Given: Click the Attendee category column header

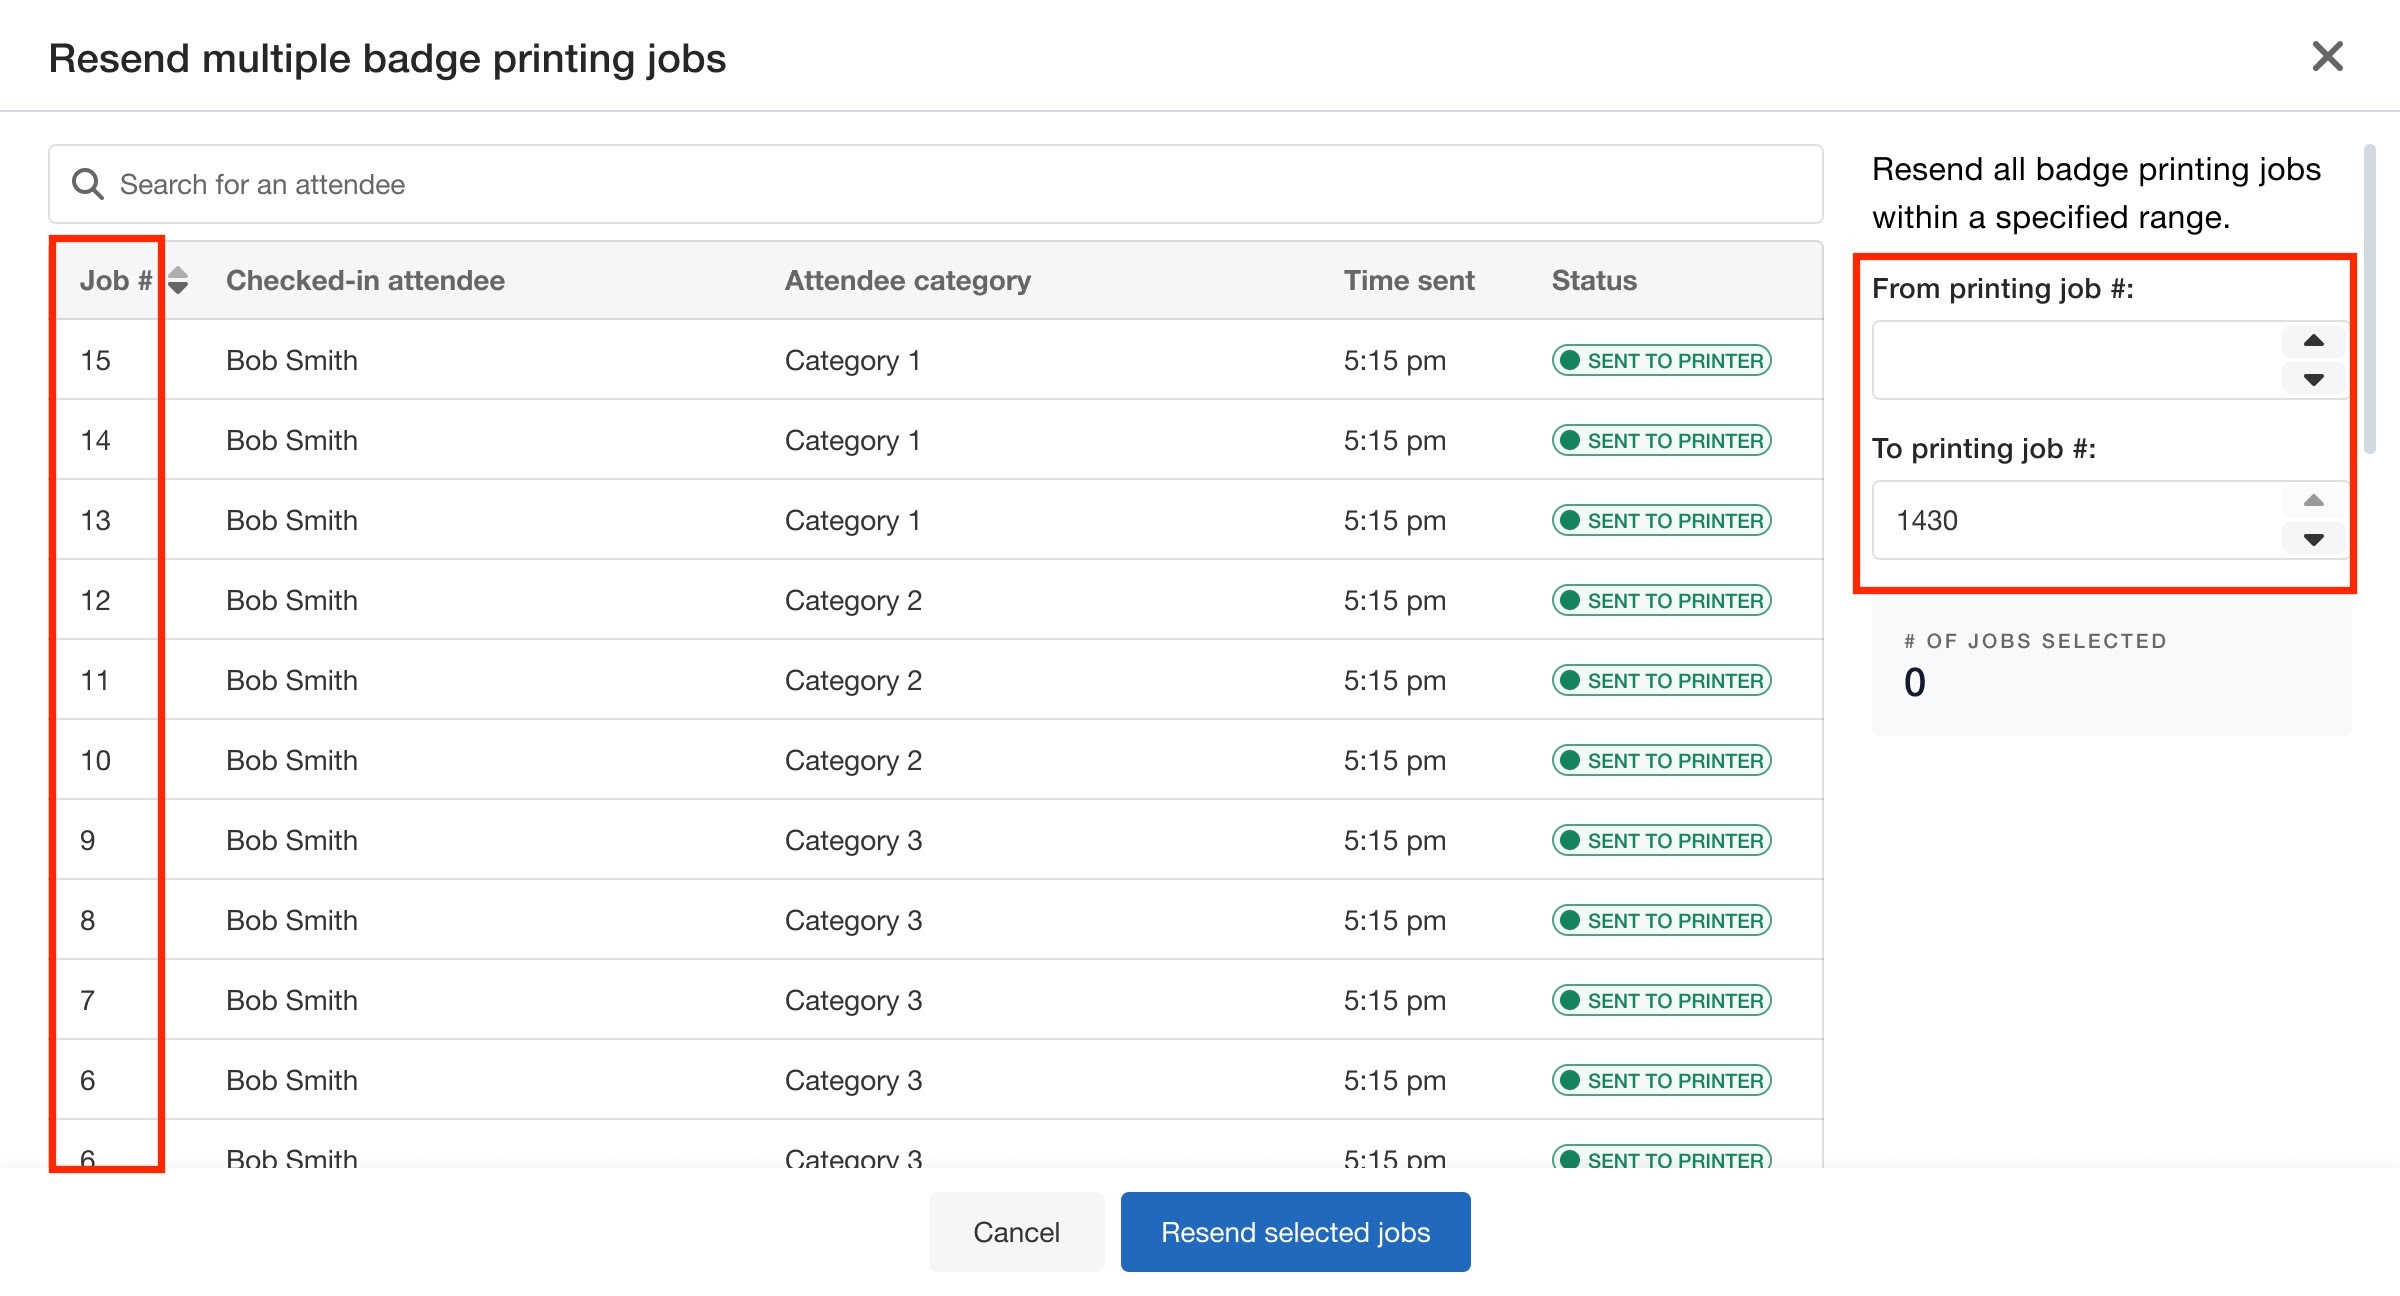Looking at the screenshot, I should (x=907, y=281).
